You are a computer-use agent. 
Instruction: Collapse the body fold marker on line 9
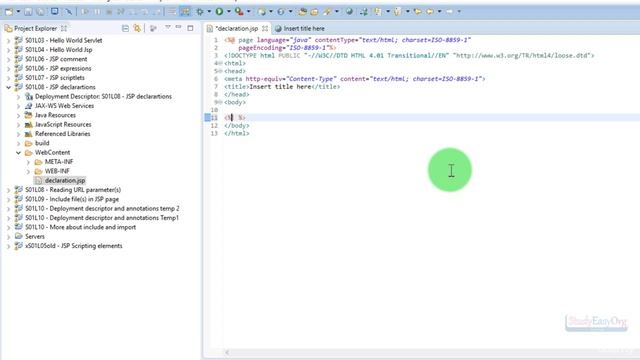[x=220, y=102]
